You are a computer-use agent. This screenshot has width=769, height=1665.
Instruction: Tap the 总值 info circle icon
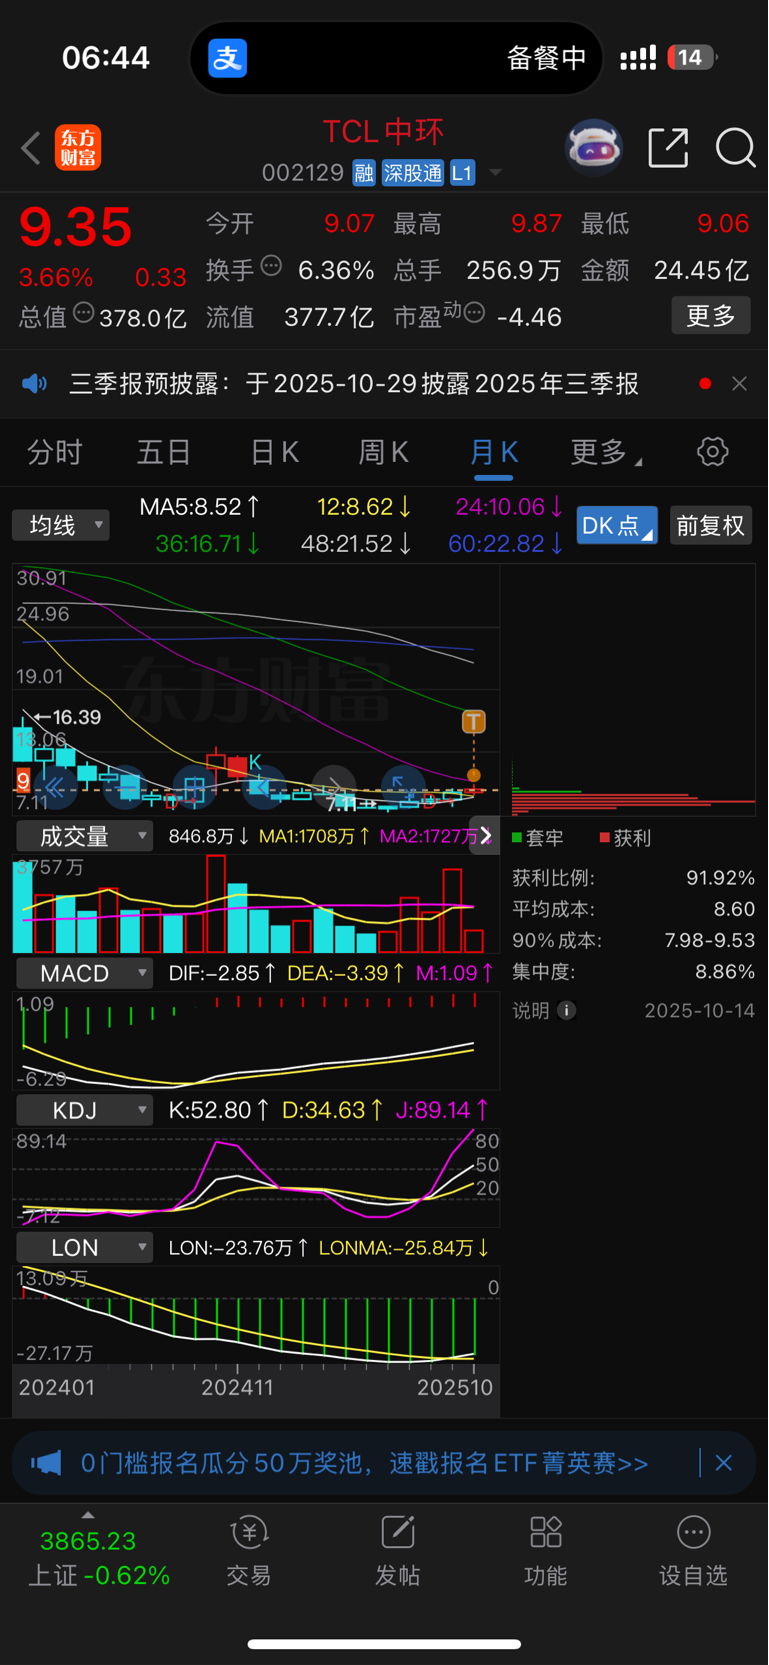click(84, 313)
